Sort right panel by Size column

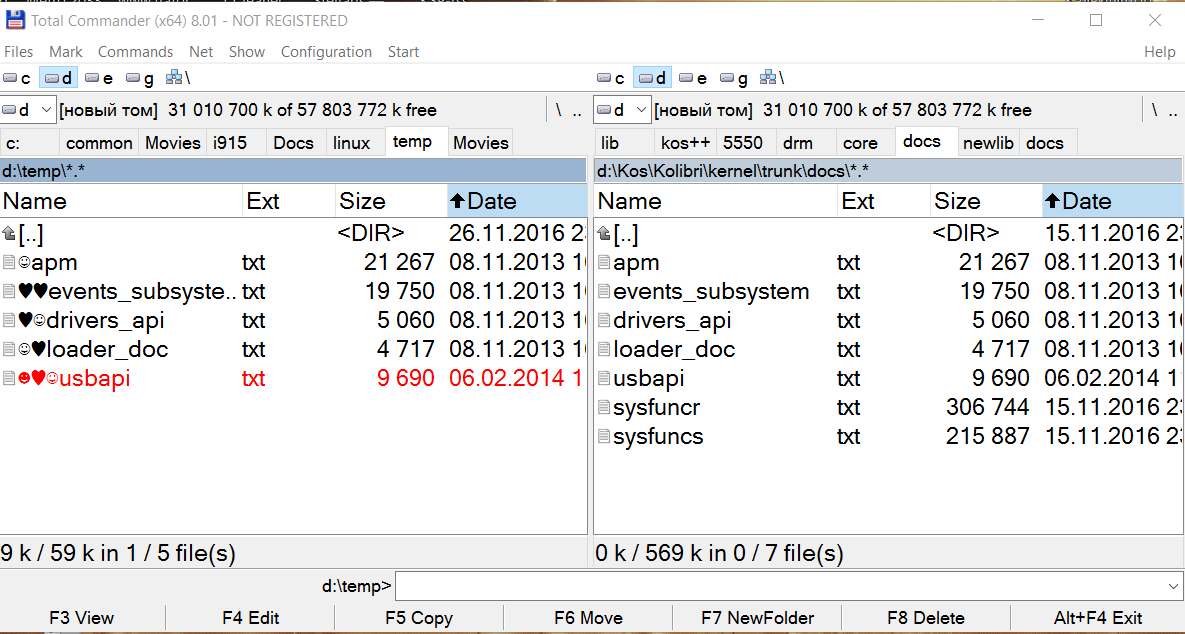pos(957,201)
